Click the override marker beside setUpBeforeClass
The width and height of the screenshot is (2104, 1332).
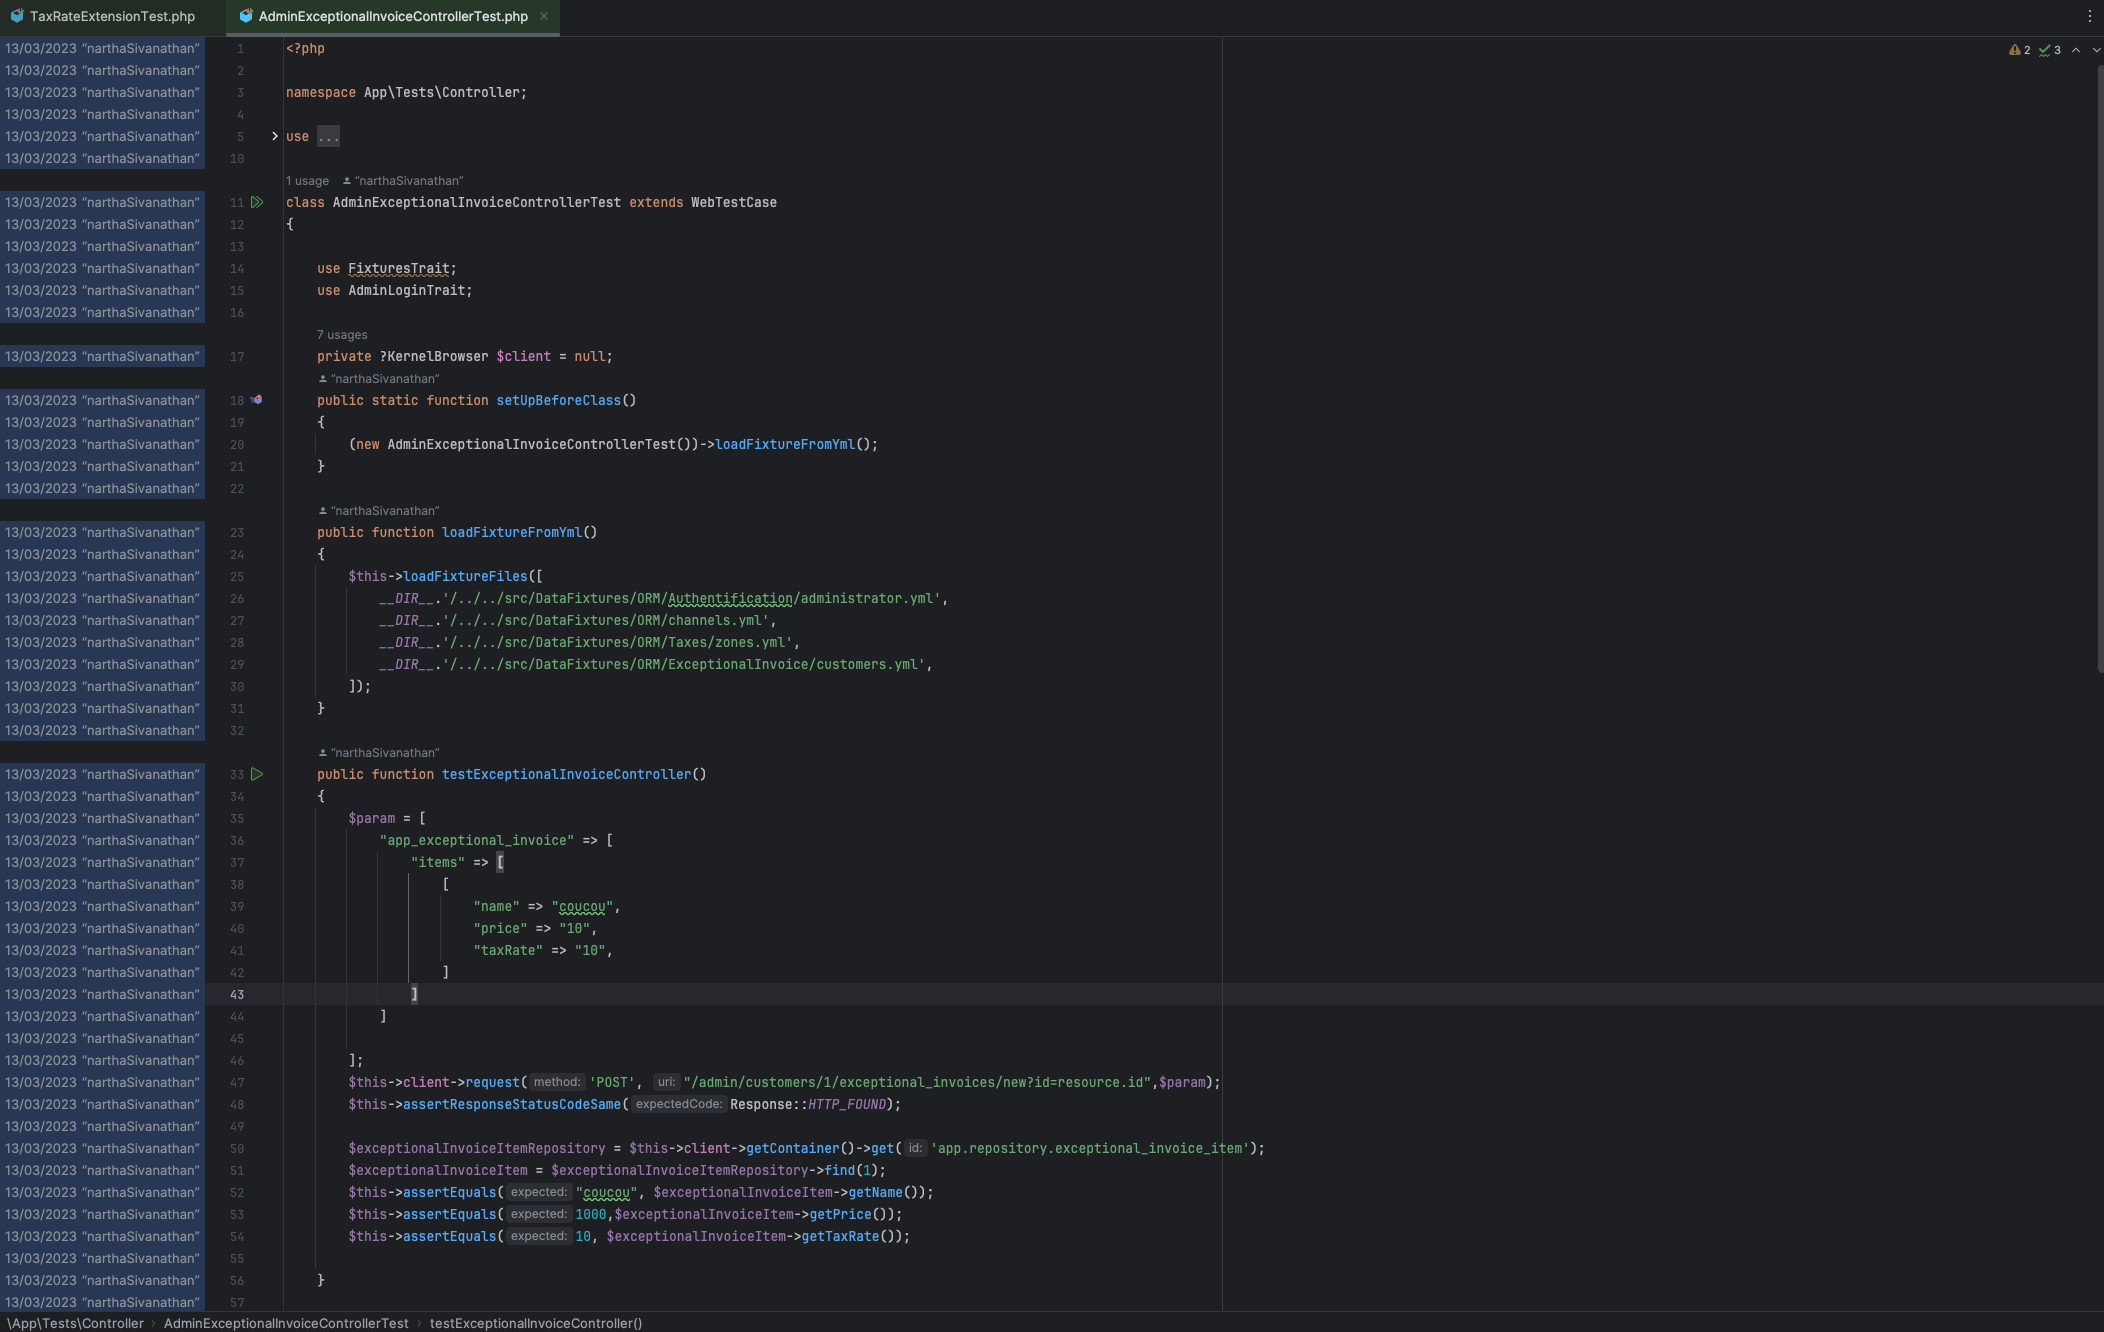(257, 400)
